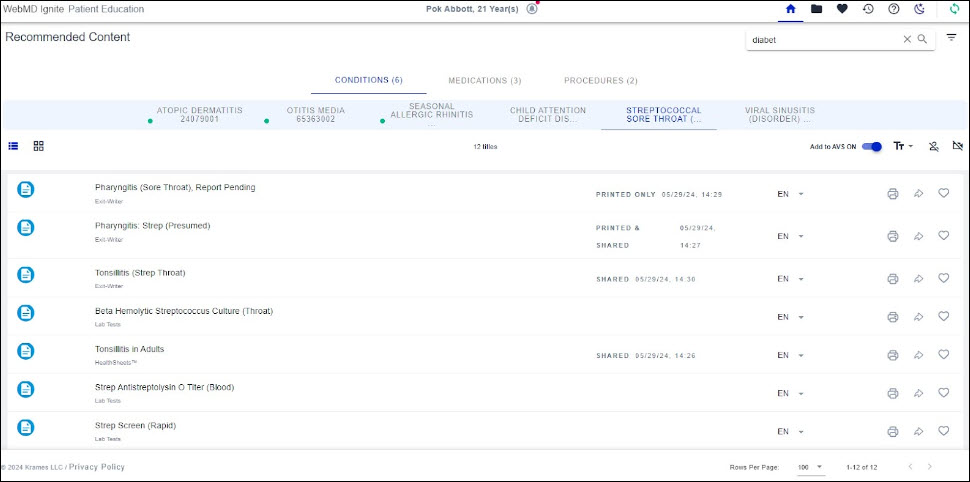The height and width of the screenshot is (482, 970).
Task: Switch to grid view layout
Action: pyautogui.click(x=38, y=146)
